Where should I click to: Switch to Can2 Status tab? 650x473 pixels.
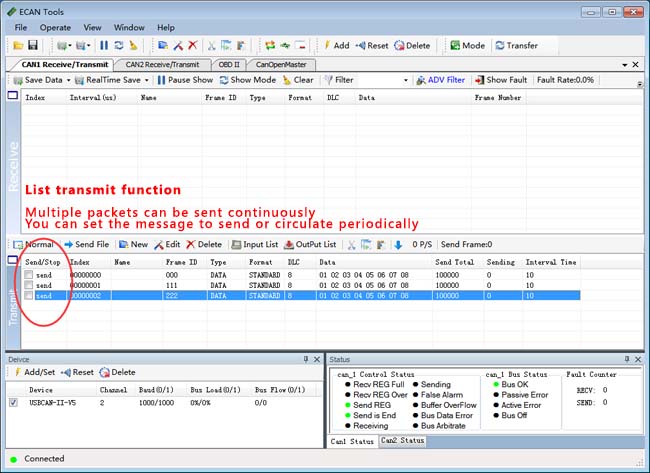pyautogui.click(x=401, y=441)
